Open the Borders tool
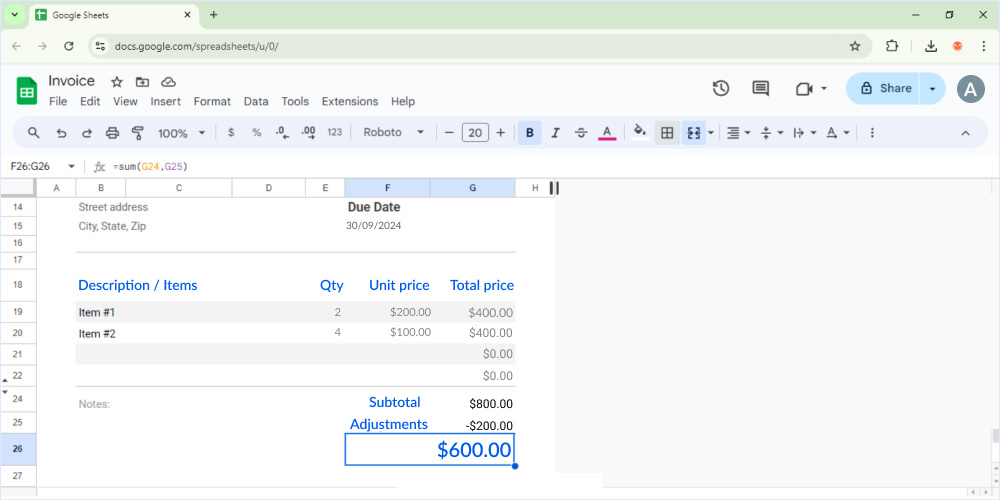 tap(667, 133)
